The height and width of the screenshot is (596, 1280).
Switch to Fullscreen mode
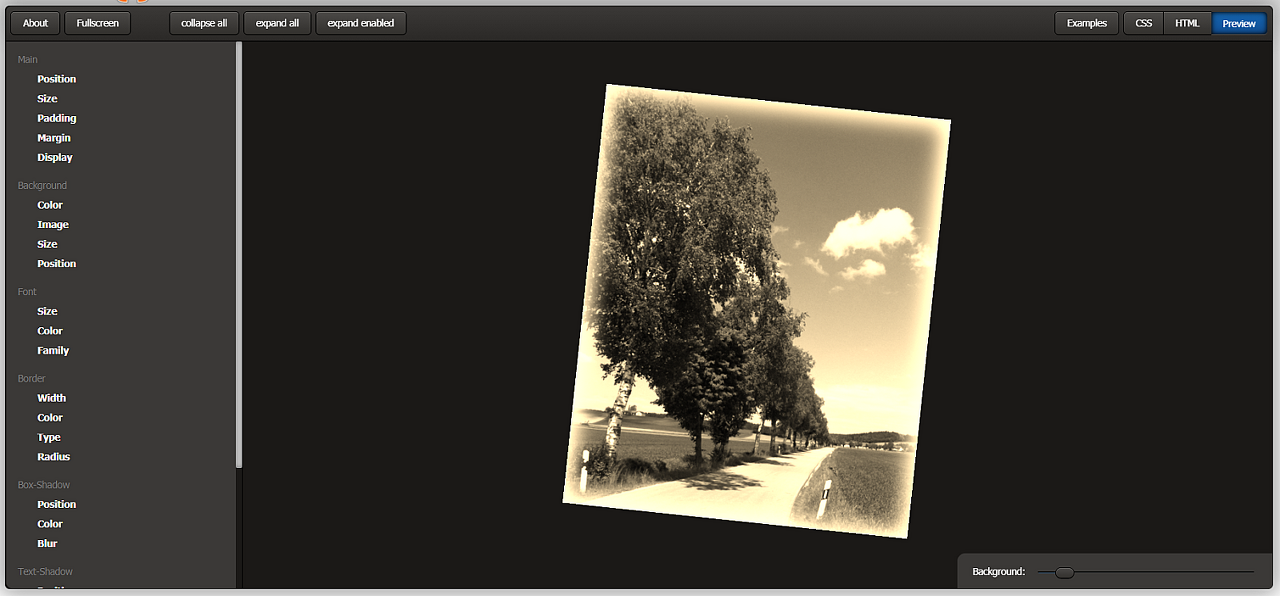pyautogui.click(x=97, y=23)
